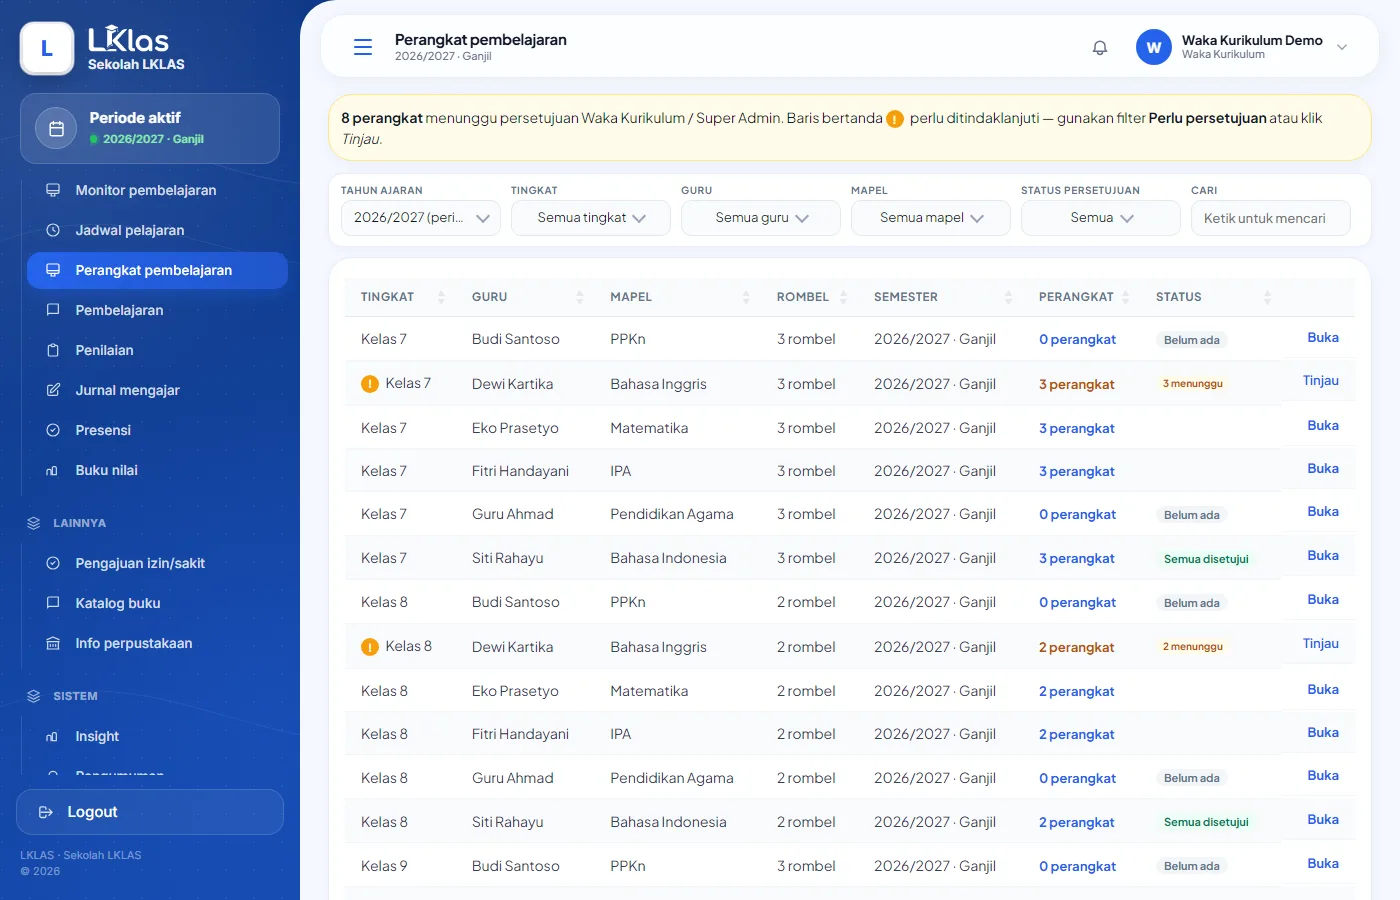Open the notification bell
This screenshot has height=900, width=1400.
tap(1100, 47)
